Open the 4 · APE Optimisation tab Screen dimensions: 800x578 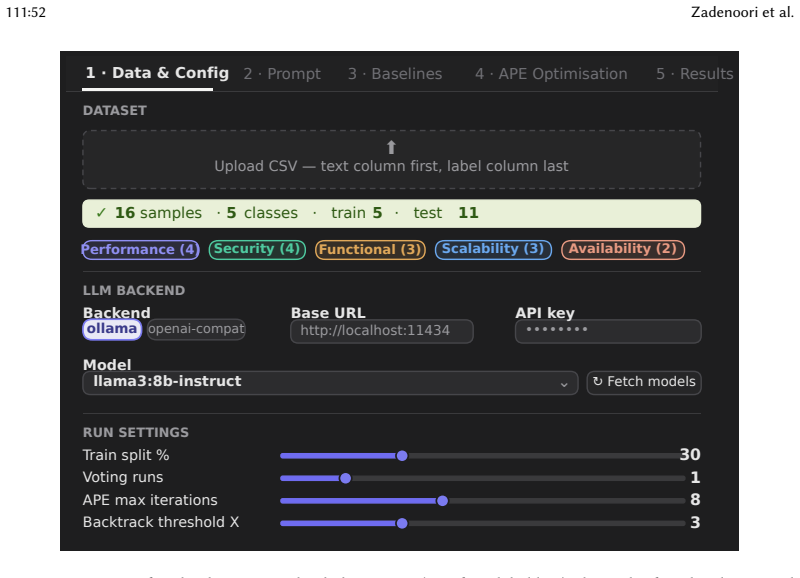click(x=551, y=74)
